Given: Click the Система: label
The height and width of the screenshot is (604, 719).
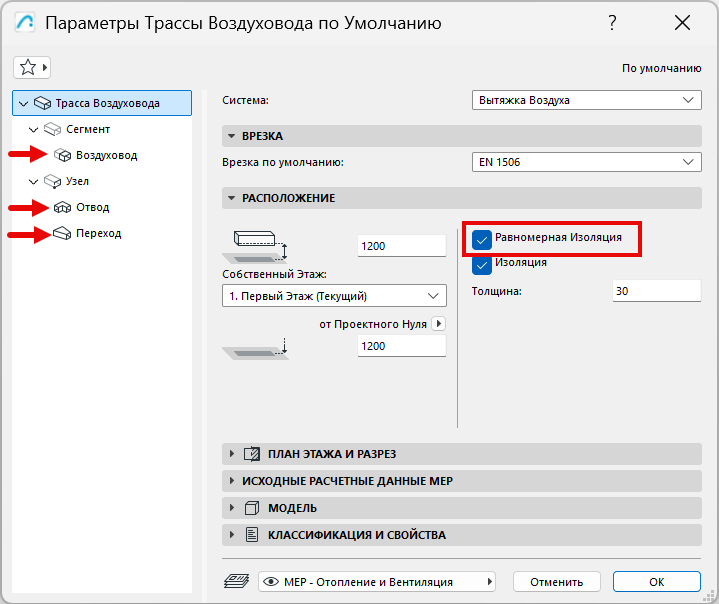Looking at the screenshot, I should [245, 100].
